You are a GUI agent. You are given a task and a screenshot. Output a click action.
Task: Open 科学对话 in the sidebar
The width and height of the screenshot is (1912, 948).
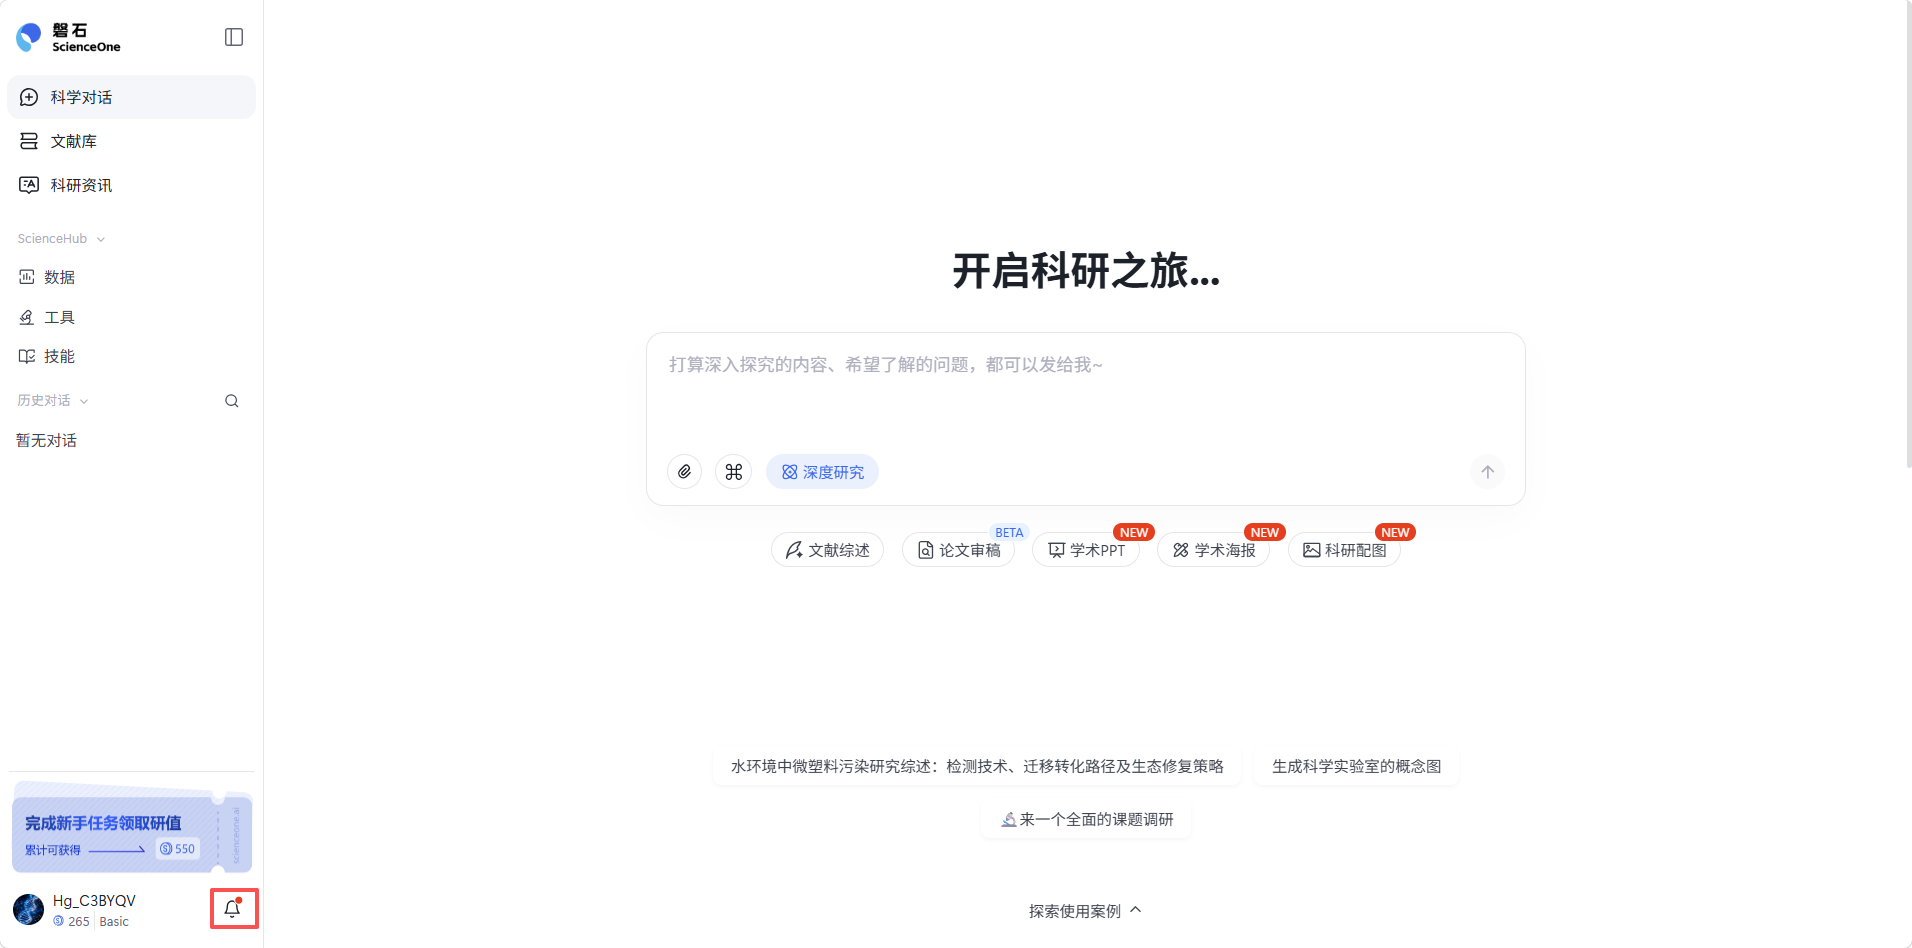[131, 97]
